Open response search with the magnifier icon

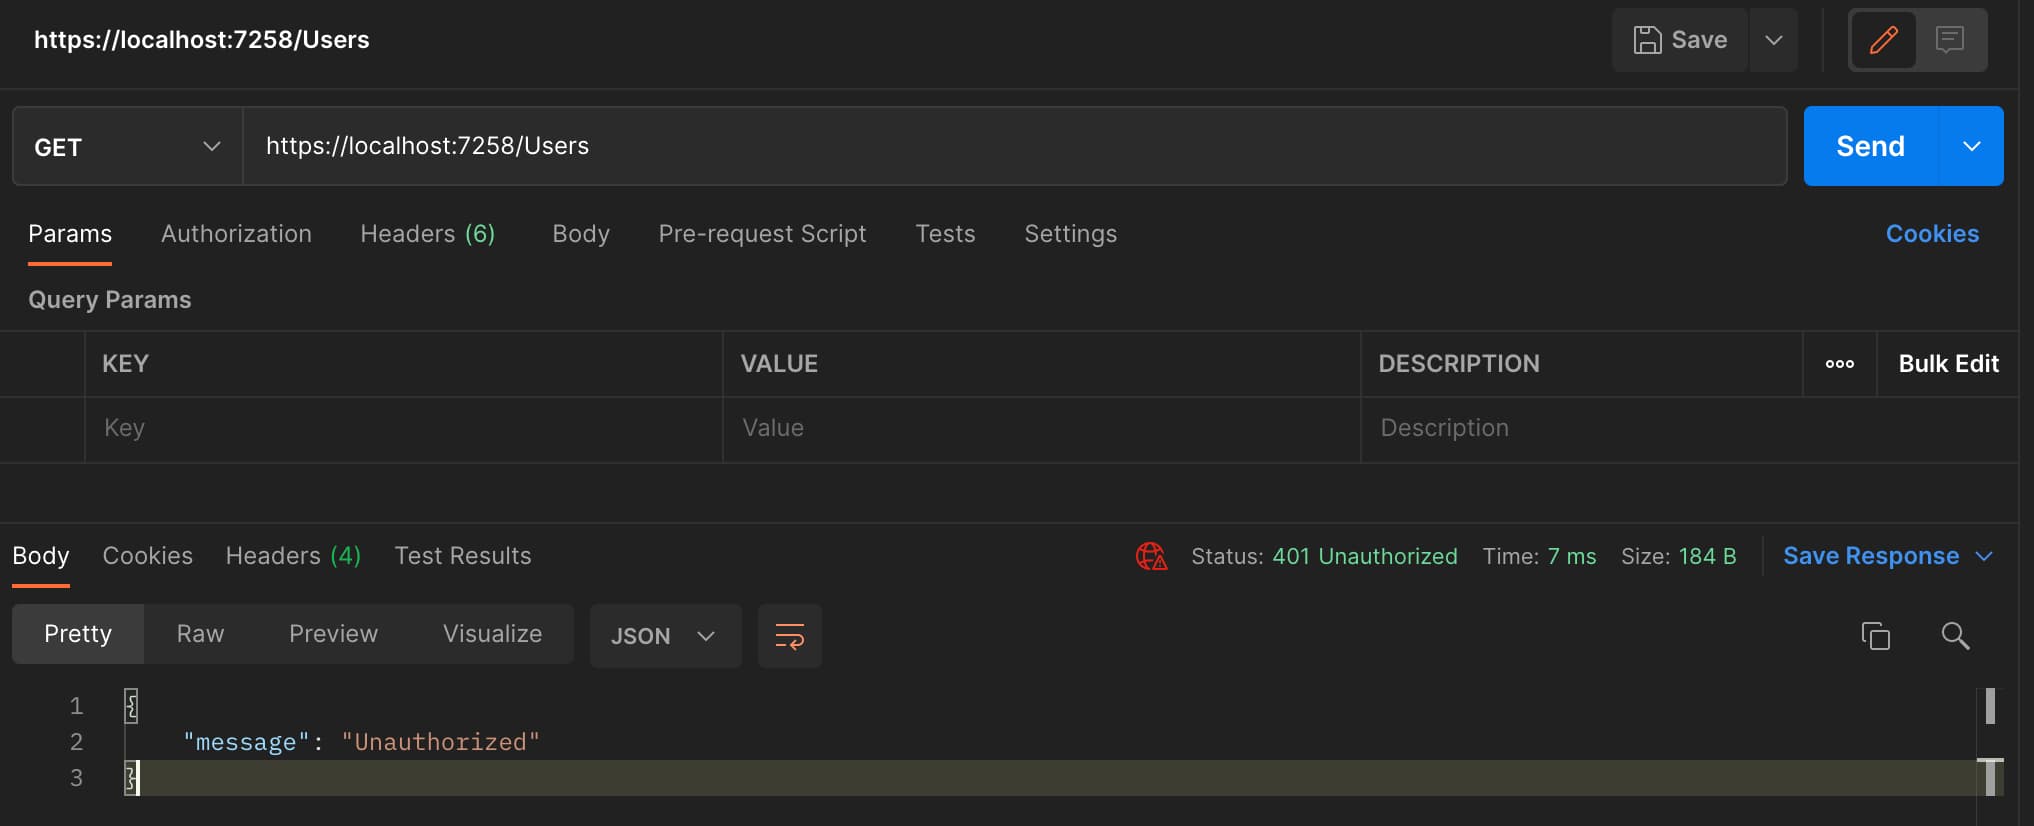(1955, 636)
